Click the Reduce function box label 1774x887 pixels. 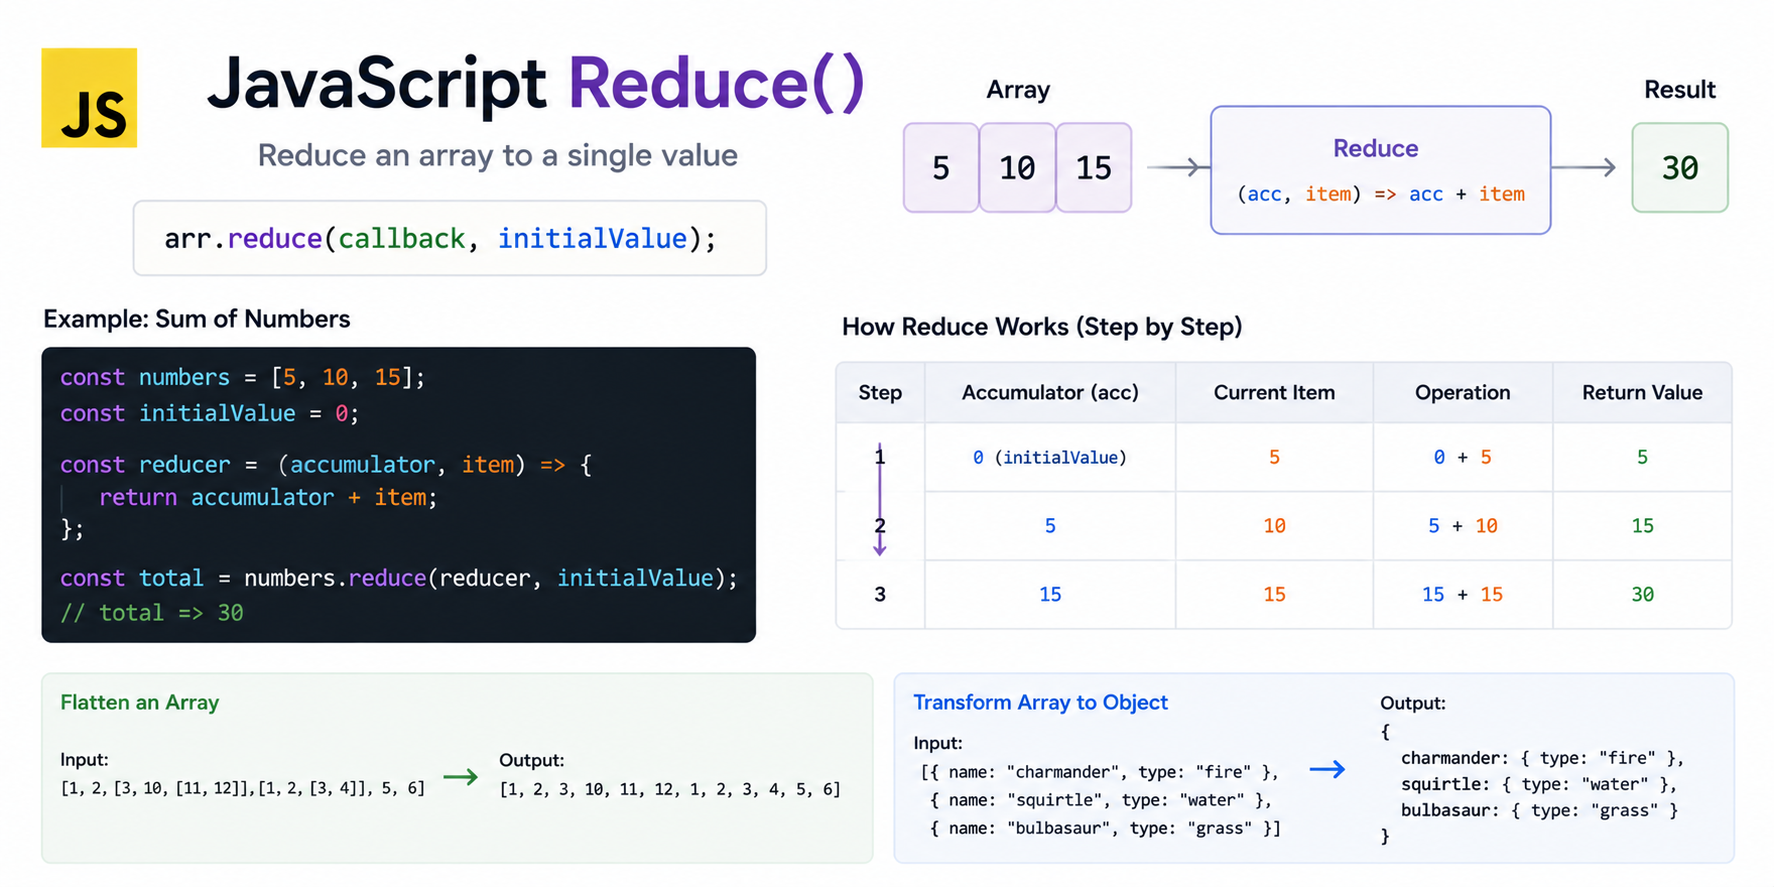pyautogui.click(x=1376, y=148)
